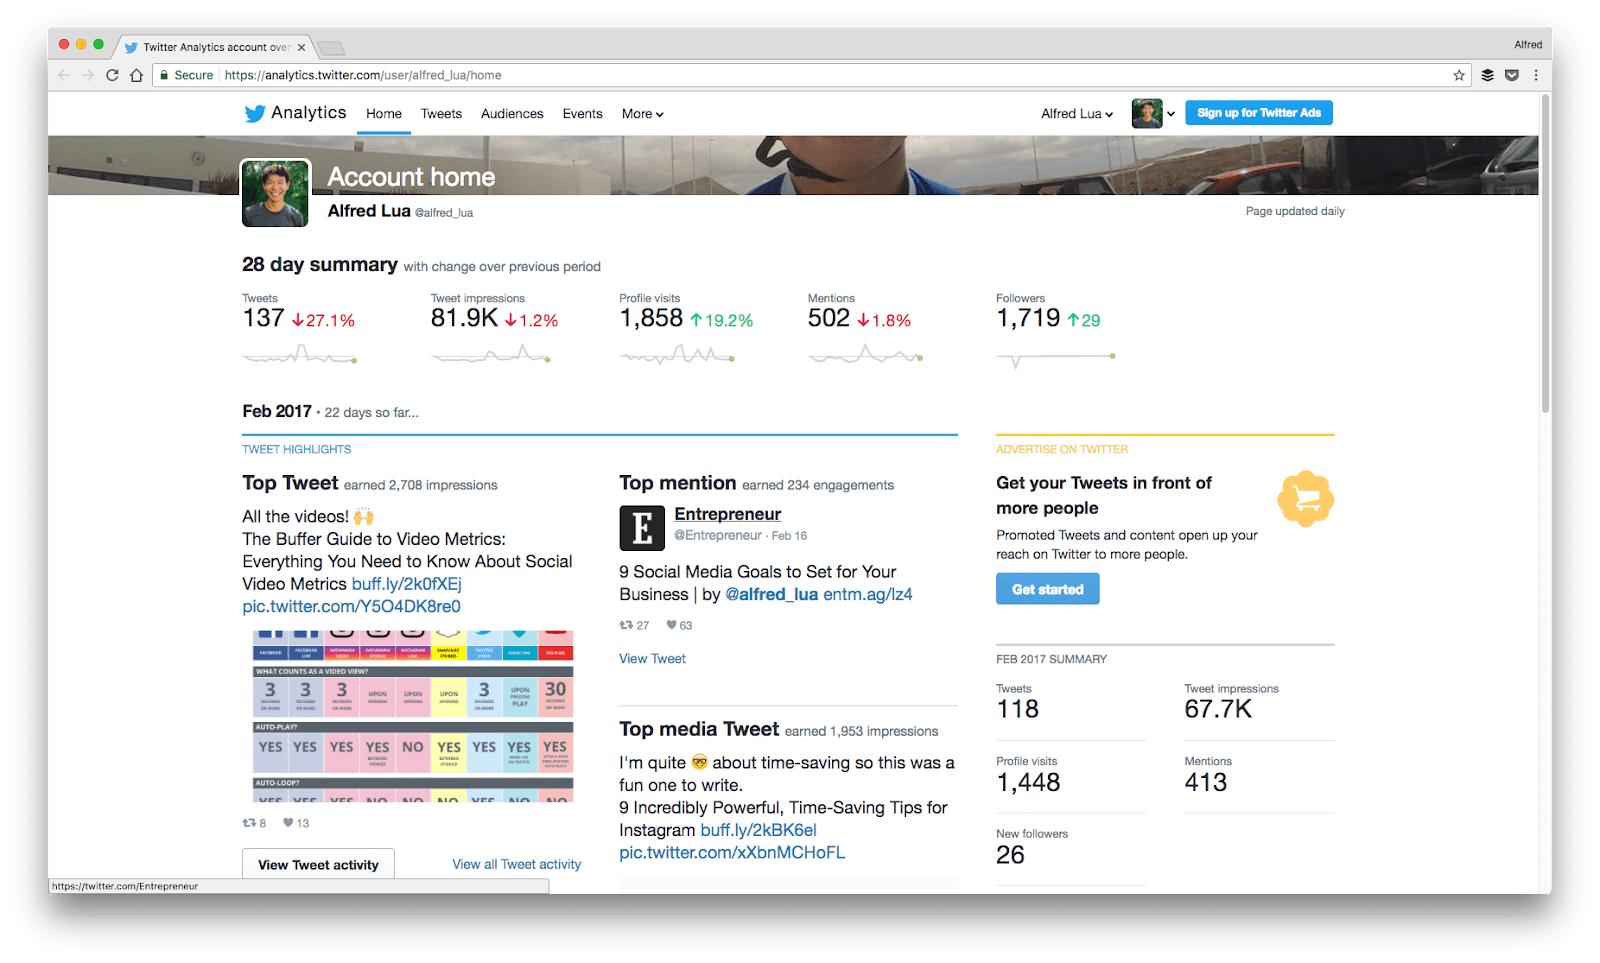Open View all Tweet activity link
Screen dimensions: 1600x963
516,864
